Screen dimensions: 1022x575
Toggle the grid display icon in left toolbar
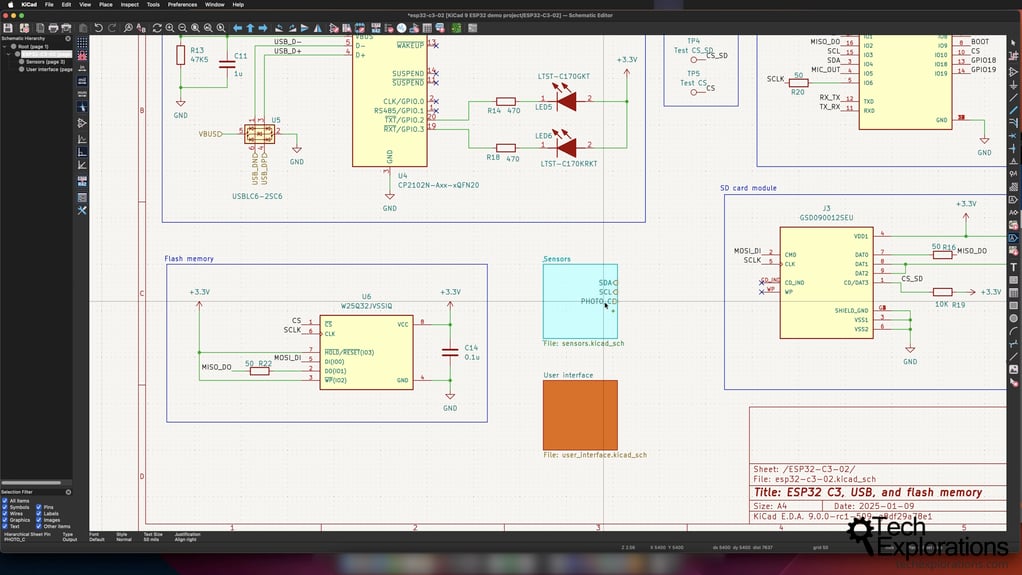(82, 45)
